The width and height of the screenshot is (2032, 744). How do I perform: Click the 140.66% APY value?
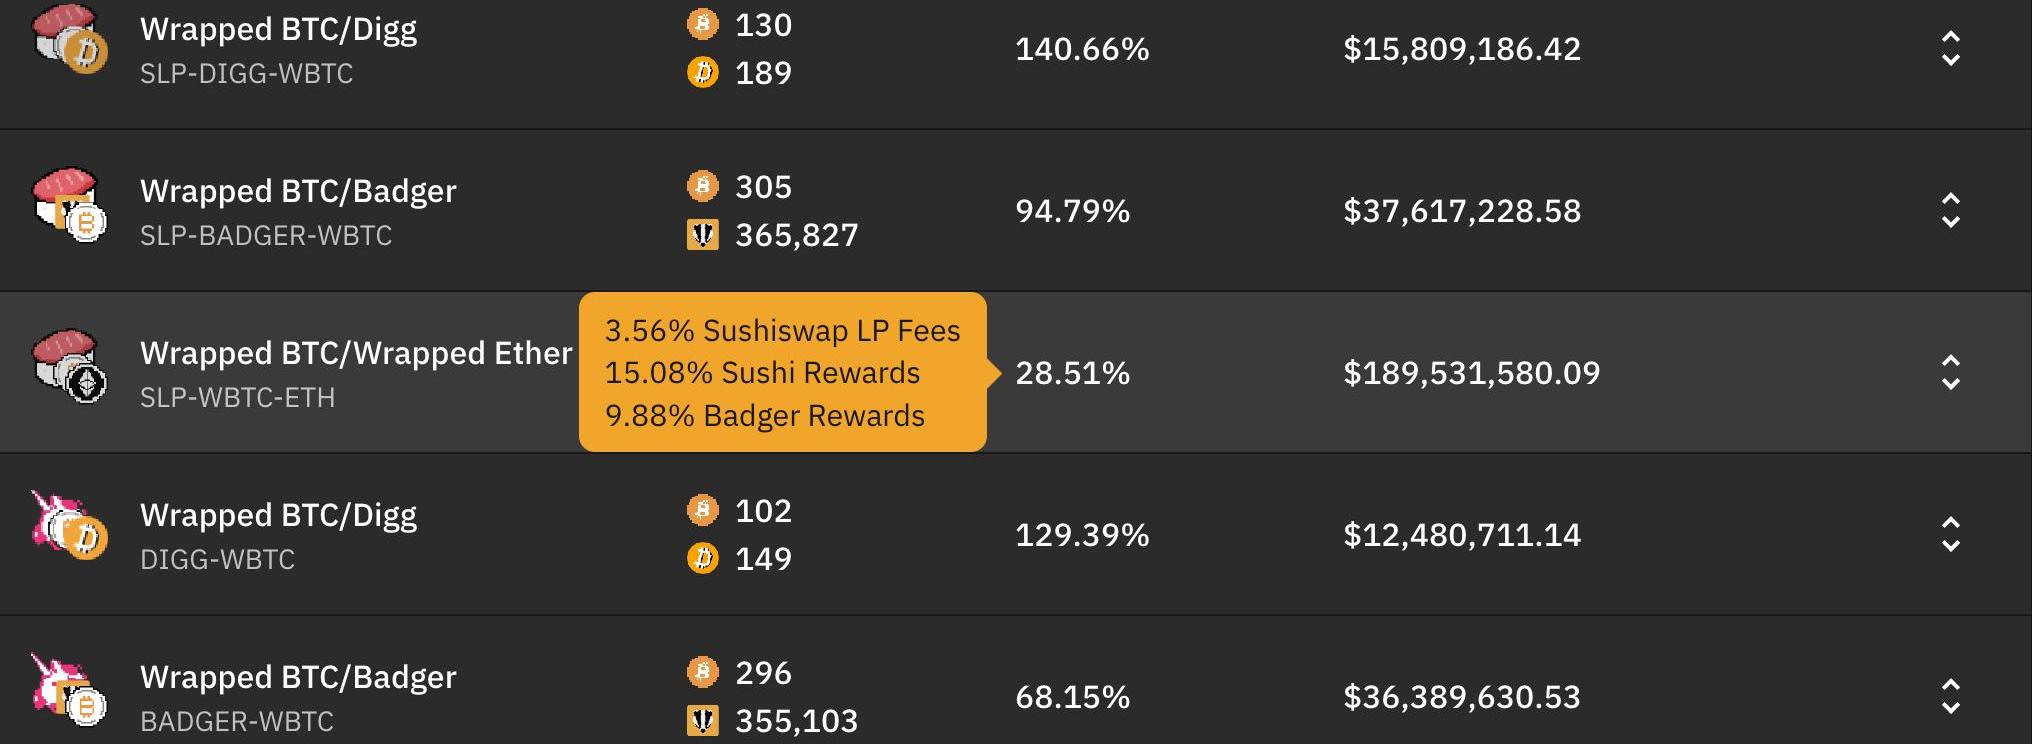point(1082,49)
